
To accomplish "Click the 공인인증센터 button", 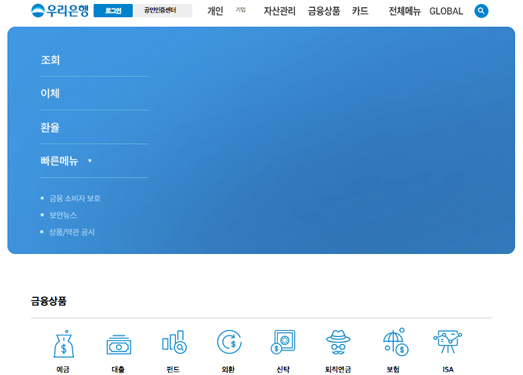I will (x=163, y=11).
